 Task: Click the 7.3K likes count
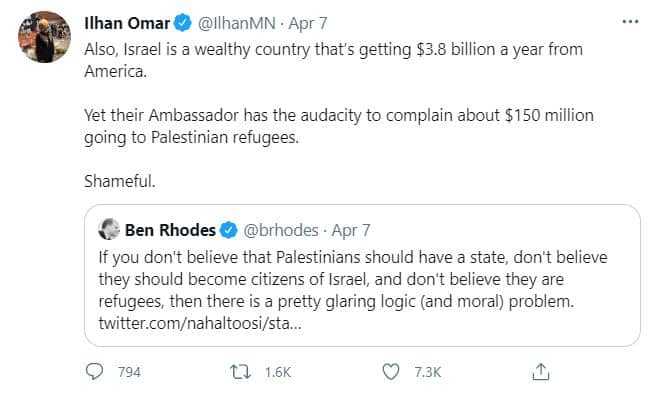427,372
